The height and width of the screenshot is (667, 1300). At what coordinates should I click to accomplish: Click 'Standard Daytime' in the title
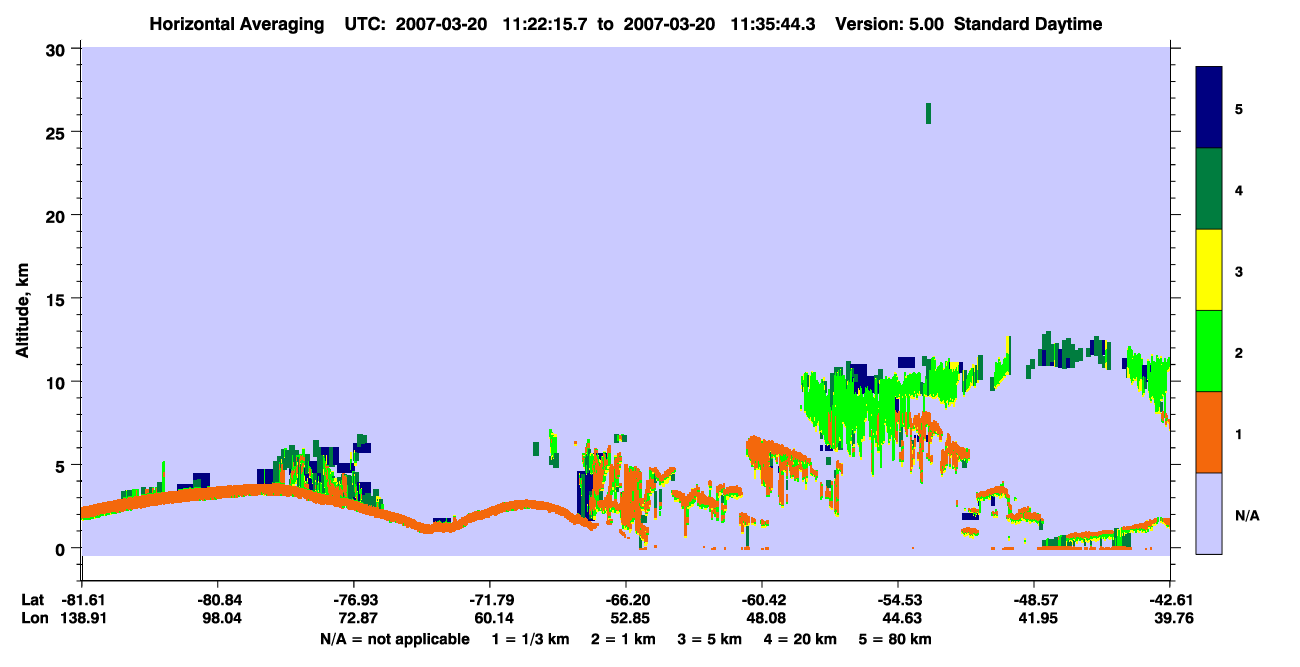(x=1028, y=24)
